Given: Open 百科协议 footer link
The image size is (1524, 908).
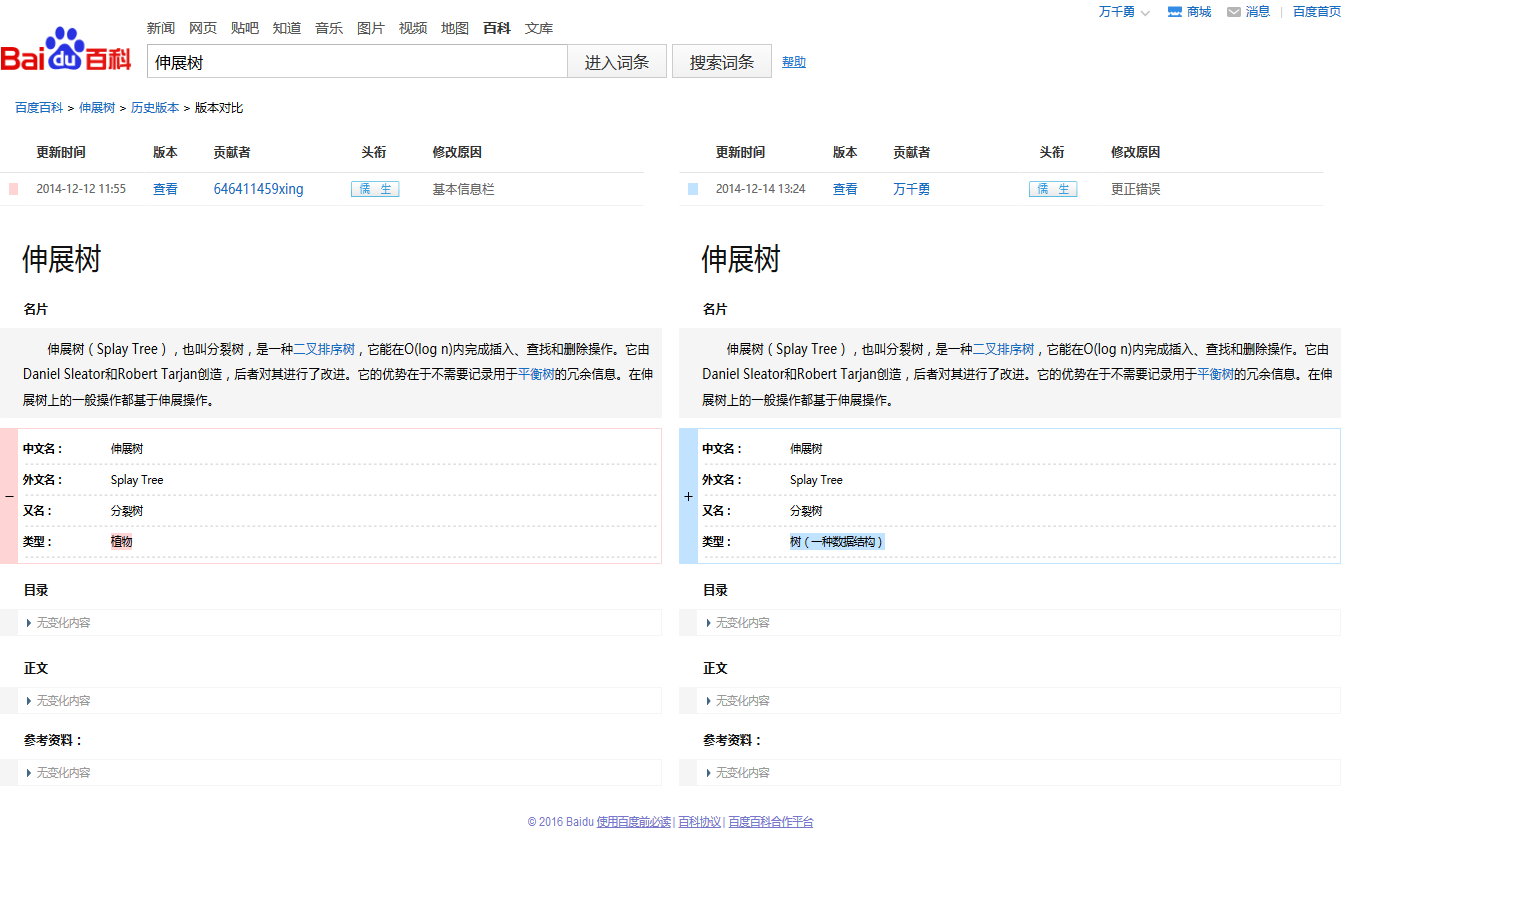Looking at the screenshot, I should tap(700, 822).
